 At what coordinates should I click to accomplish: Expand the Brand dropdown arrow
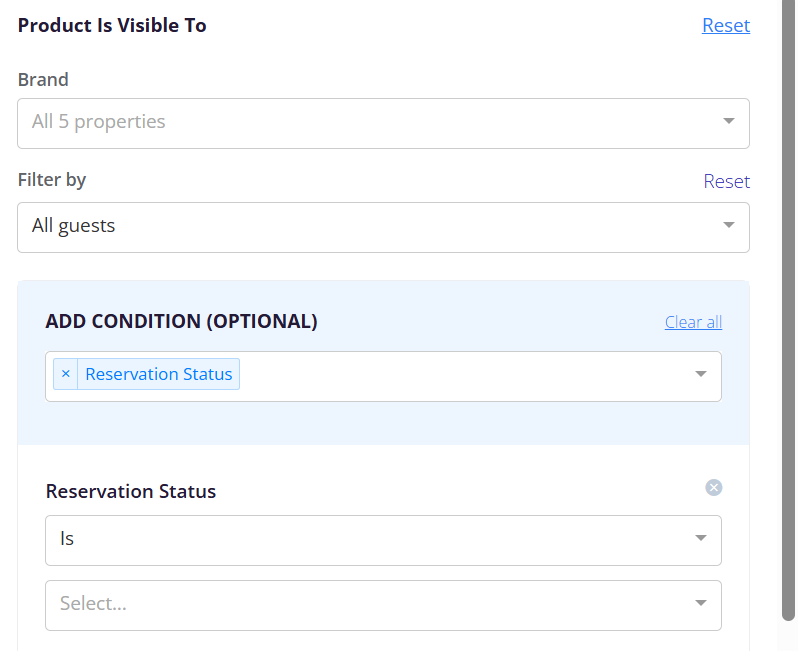[x=729, y=121]
